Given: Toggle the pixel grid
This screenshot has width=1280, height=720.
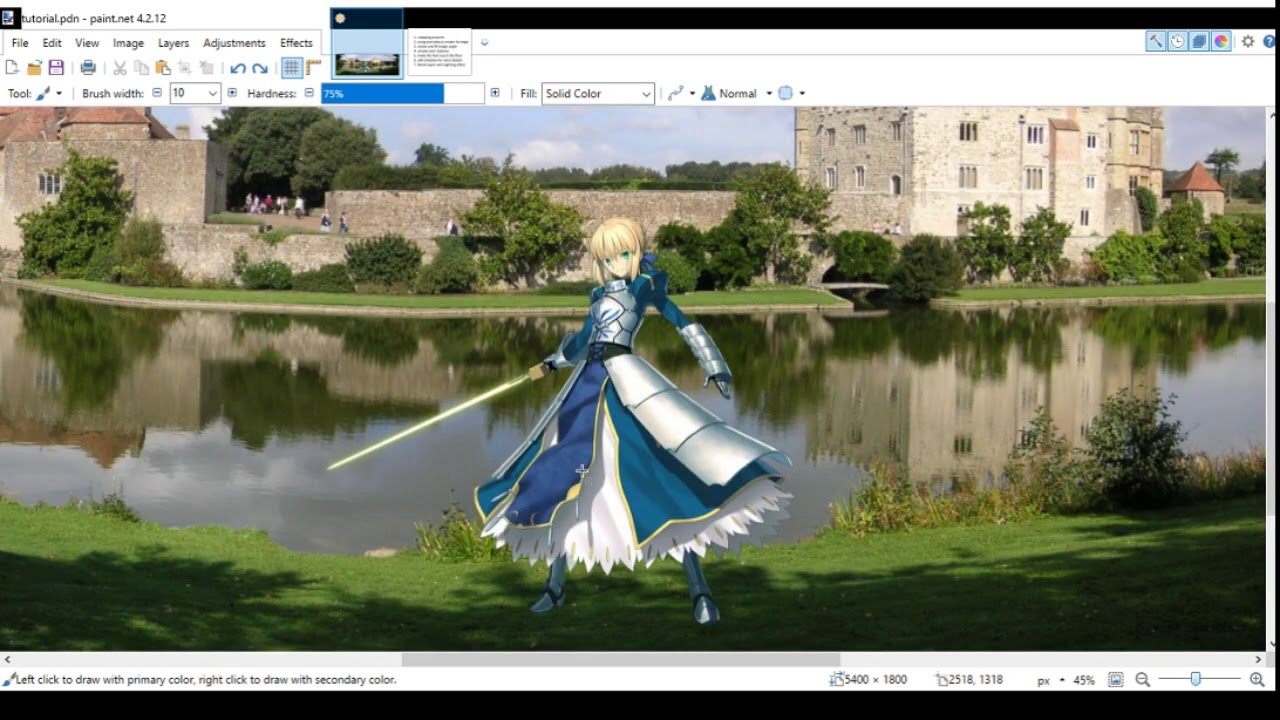Looking at the screenshot, I should pyautogui.click(x=291, y=68).
